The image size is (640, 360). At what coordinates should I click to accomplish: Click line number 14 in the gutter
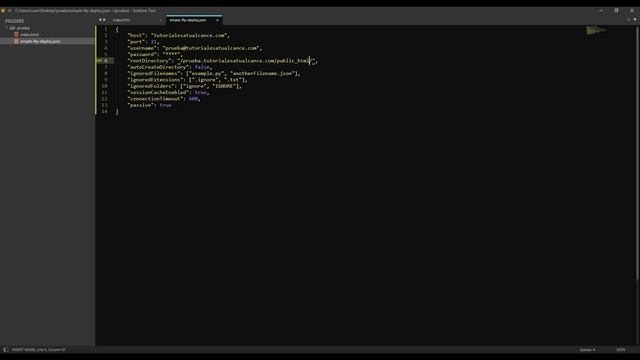(x=104, y=111)
